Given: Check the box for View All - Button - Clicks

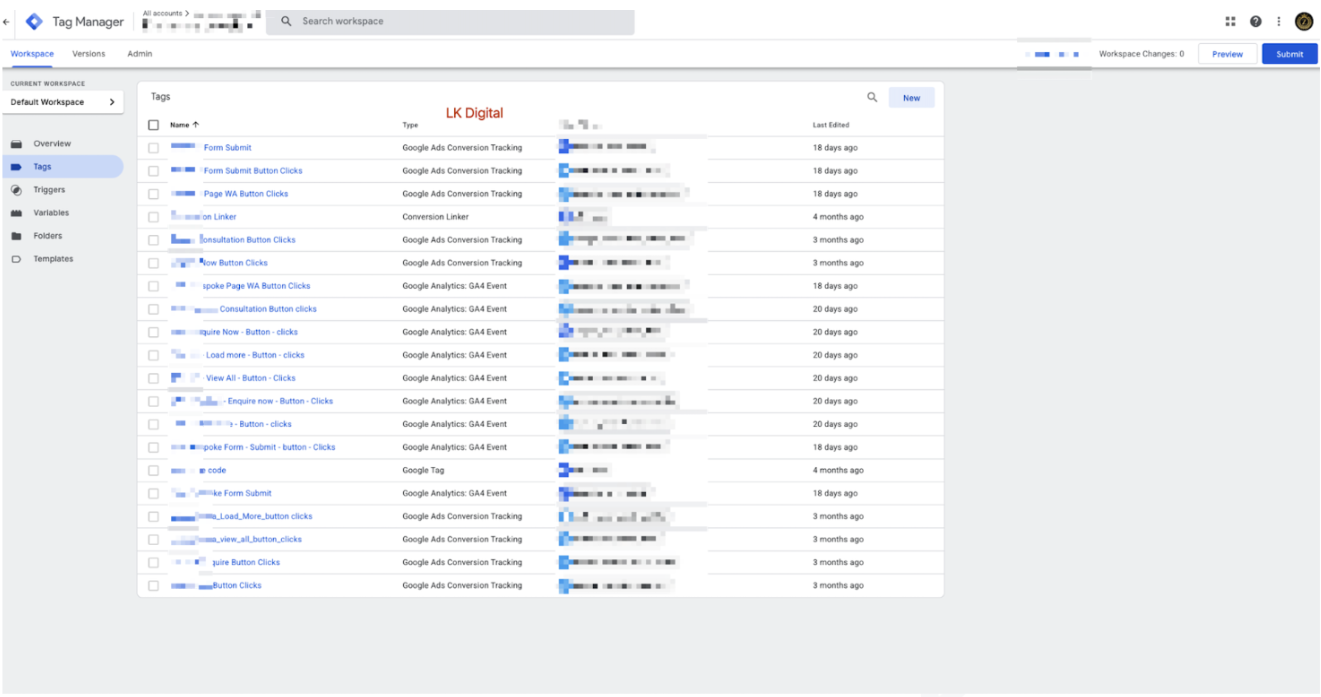Looking at the screenshot, I should tap(153, 378).
